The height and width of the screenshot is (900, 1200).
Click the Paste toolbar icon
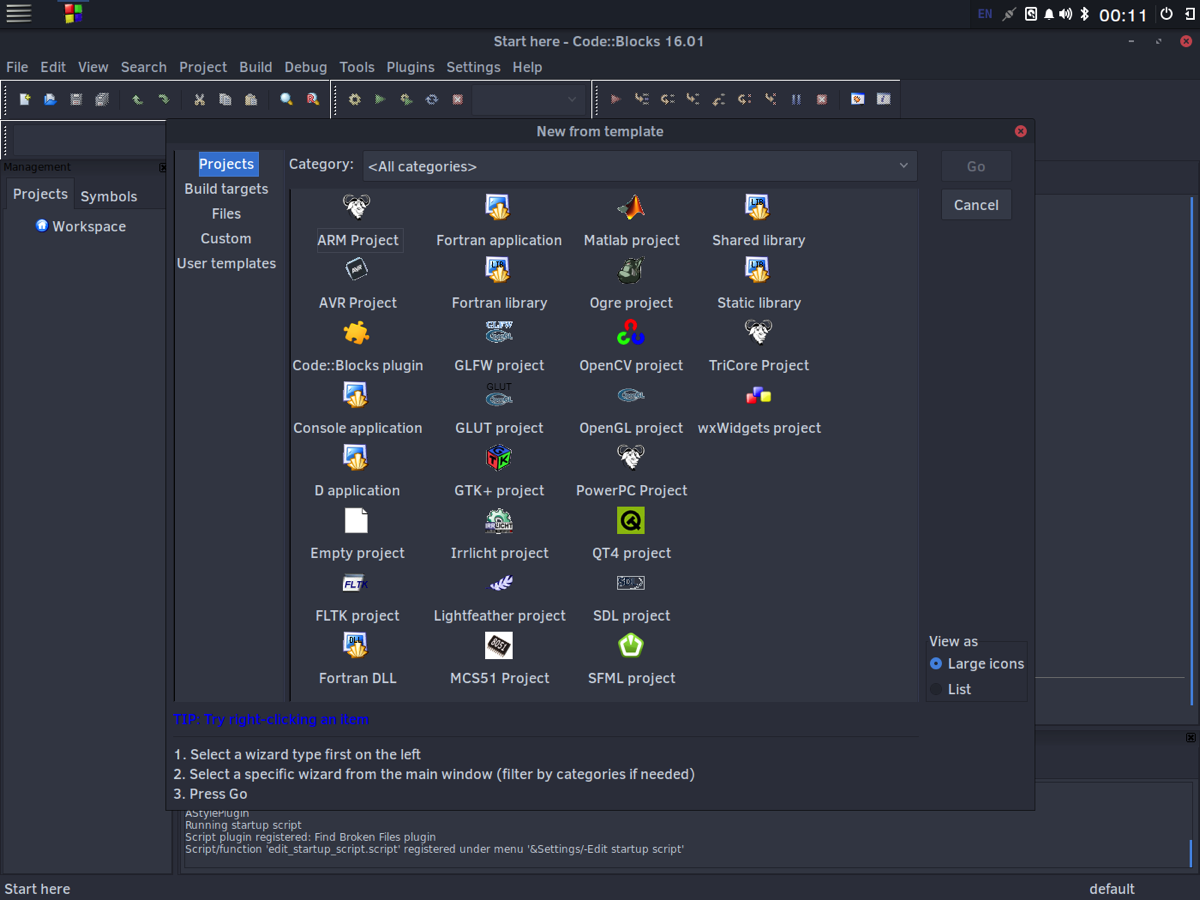[x=251, y=100]
